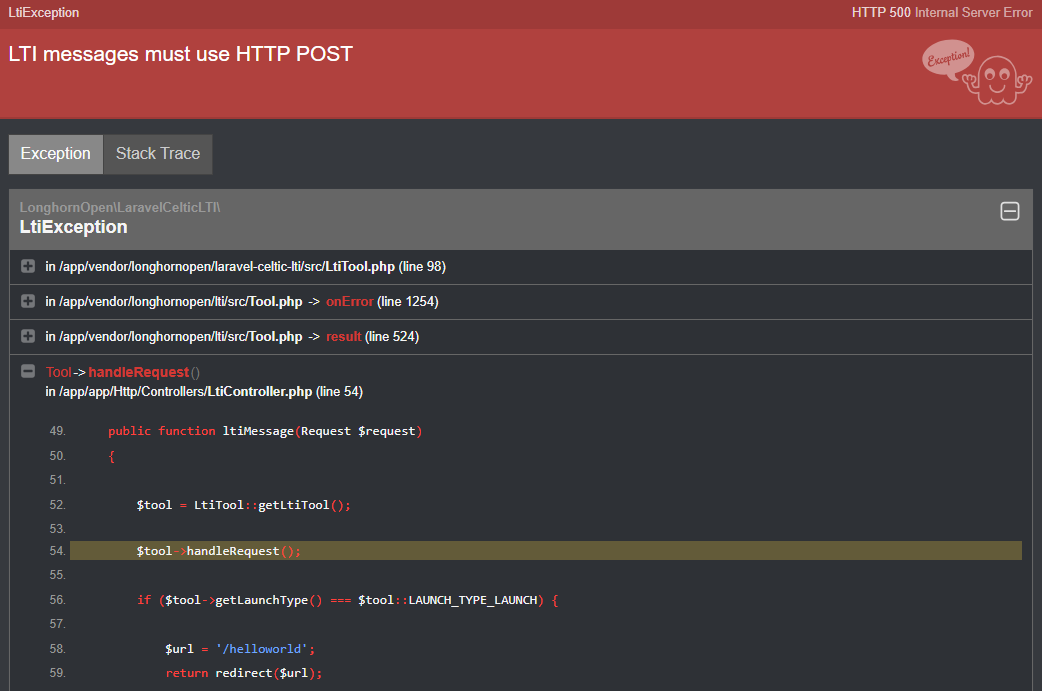Open the result method link
The width and height of the screenshot is (1042, 691).
pyautogui.click(x=343, y=336)
